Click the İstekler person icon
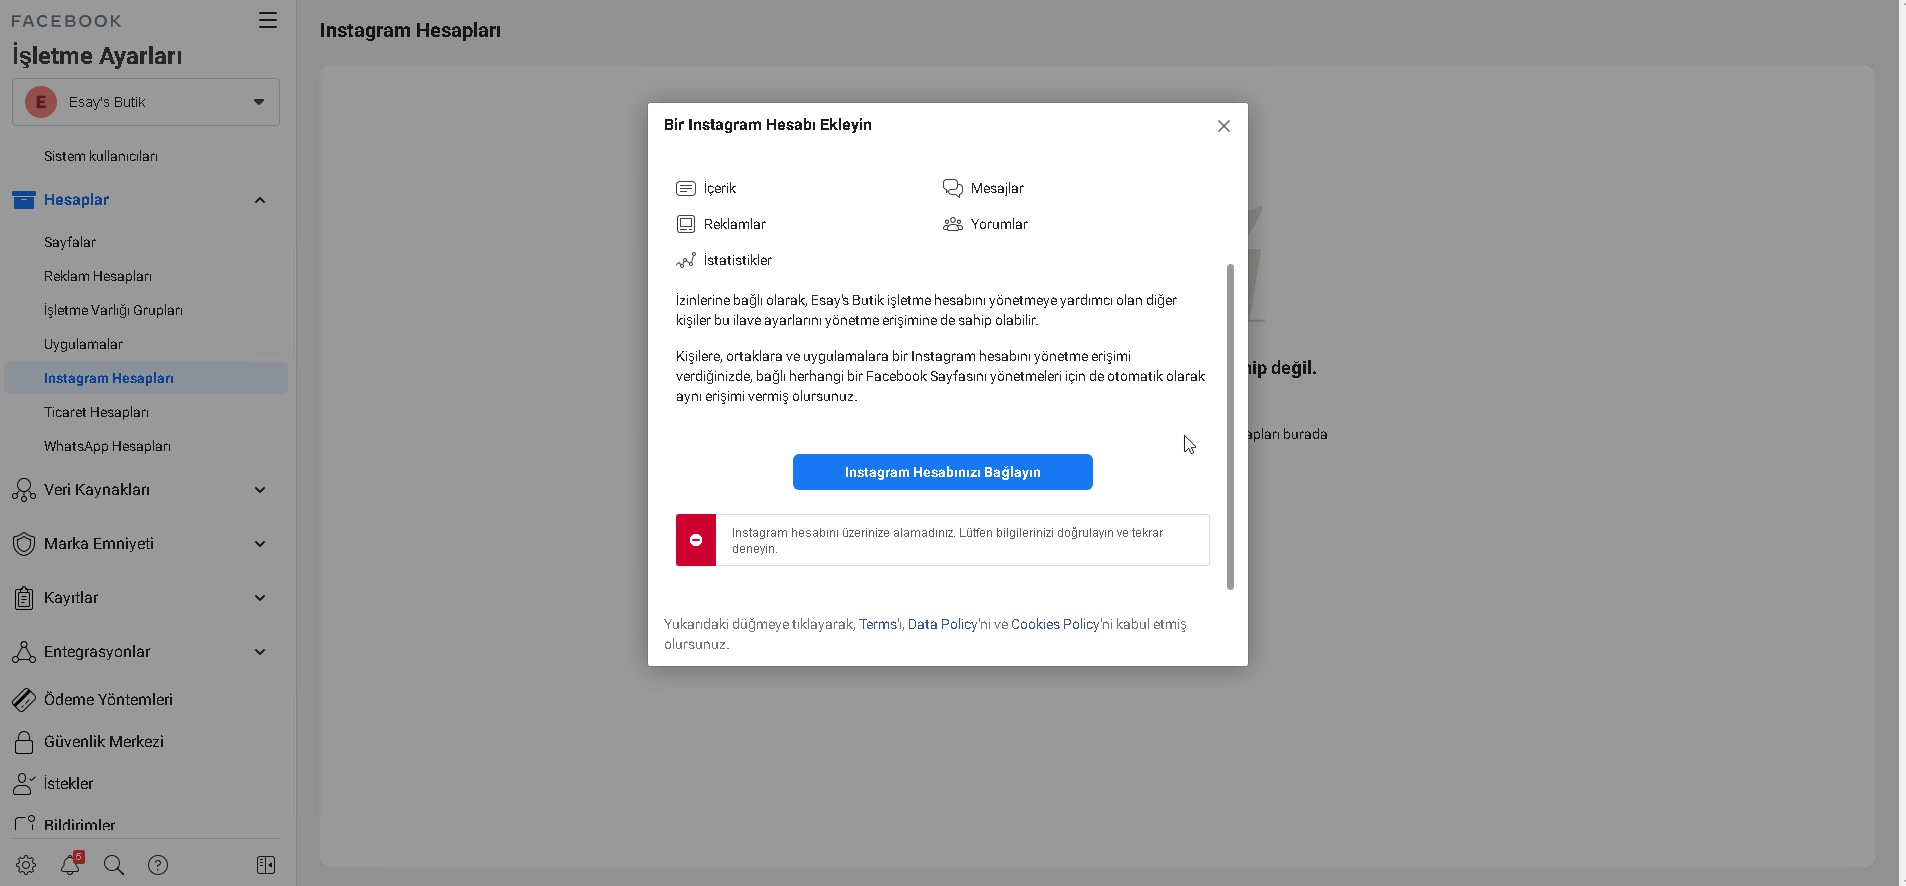Viewport: 1906px width, 886px height. [x=24, y=784]
